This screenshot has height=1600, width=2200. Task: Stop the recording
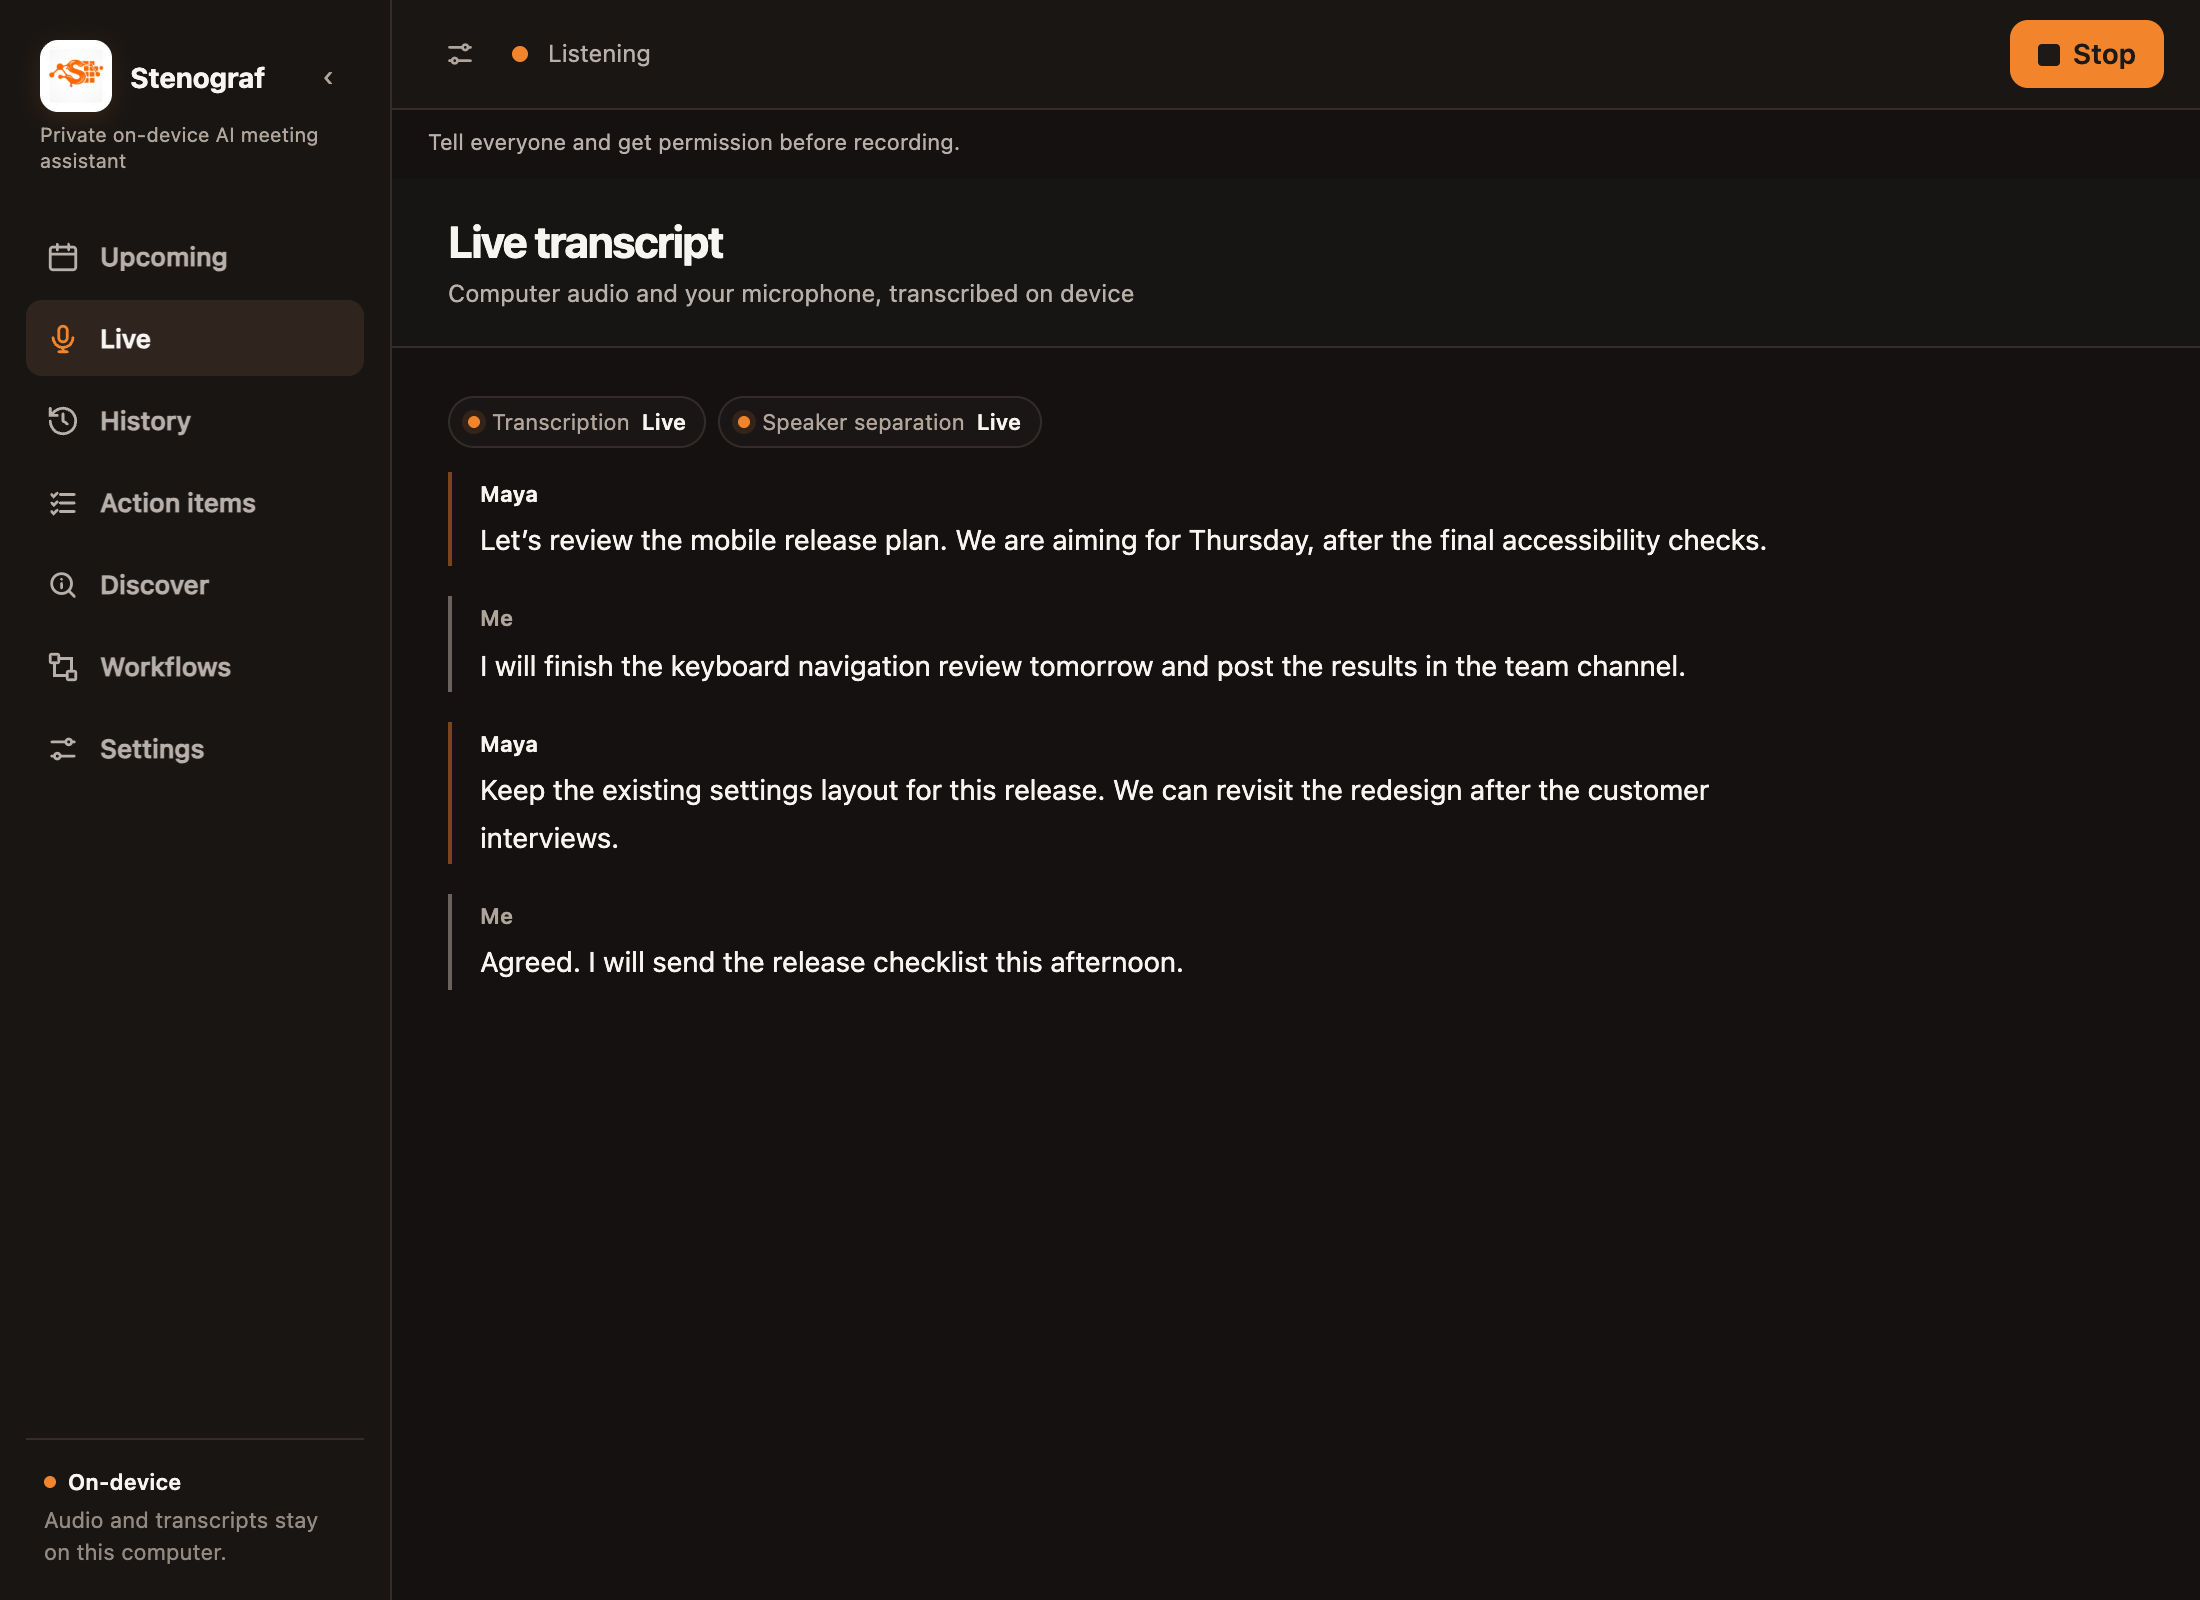(2086, 54)
